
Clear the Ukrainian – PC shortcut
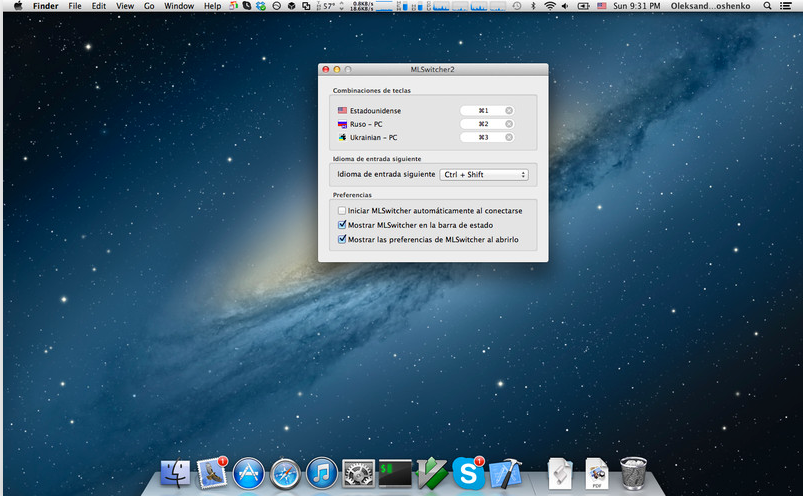(509, 137)
